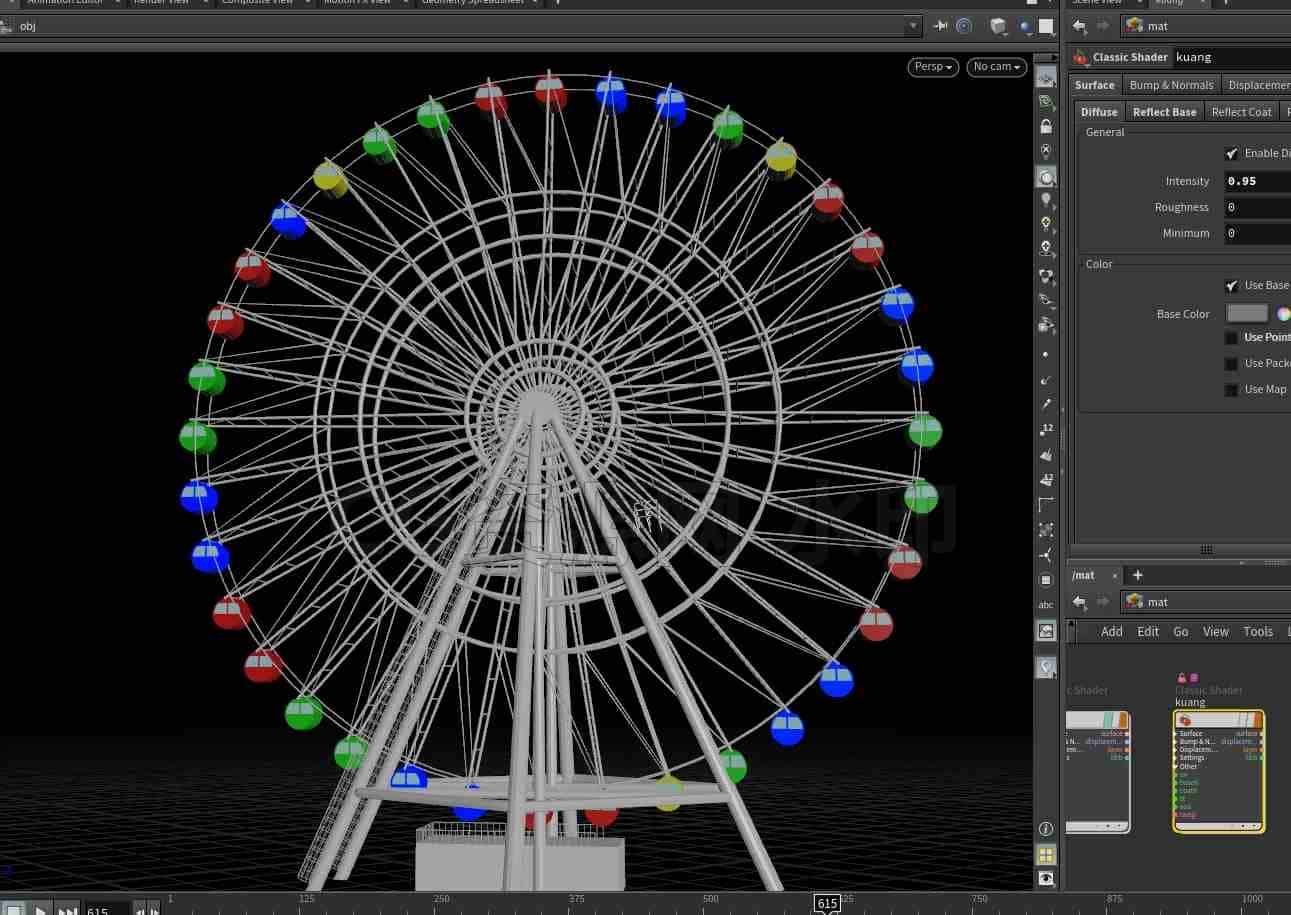Expand the obj path dropdown arrow
Screen dimensions: 1291x915
(x=913, y=26)
